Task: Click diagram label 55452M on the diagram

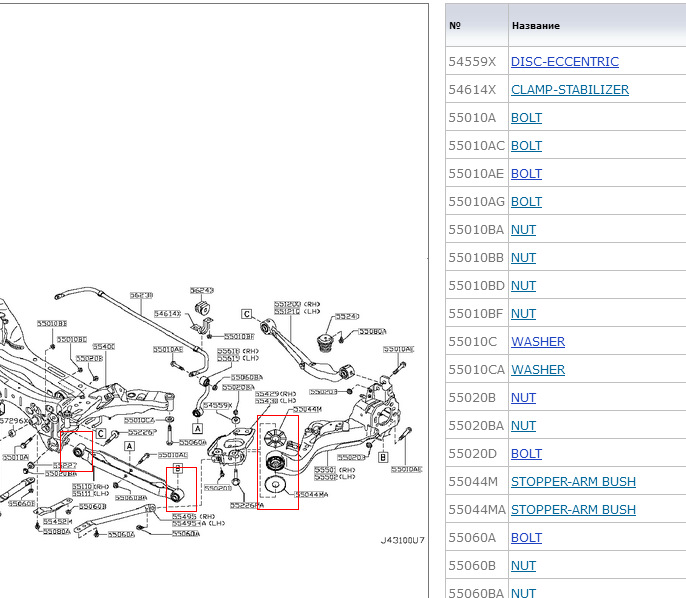Action: click(x=57, y=521)
